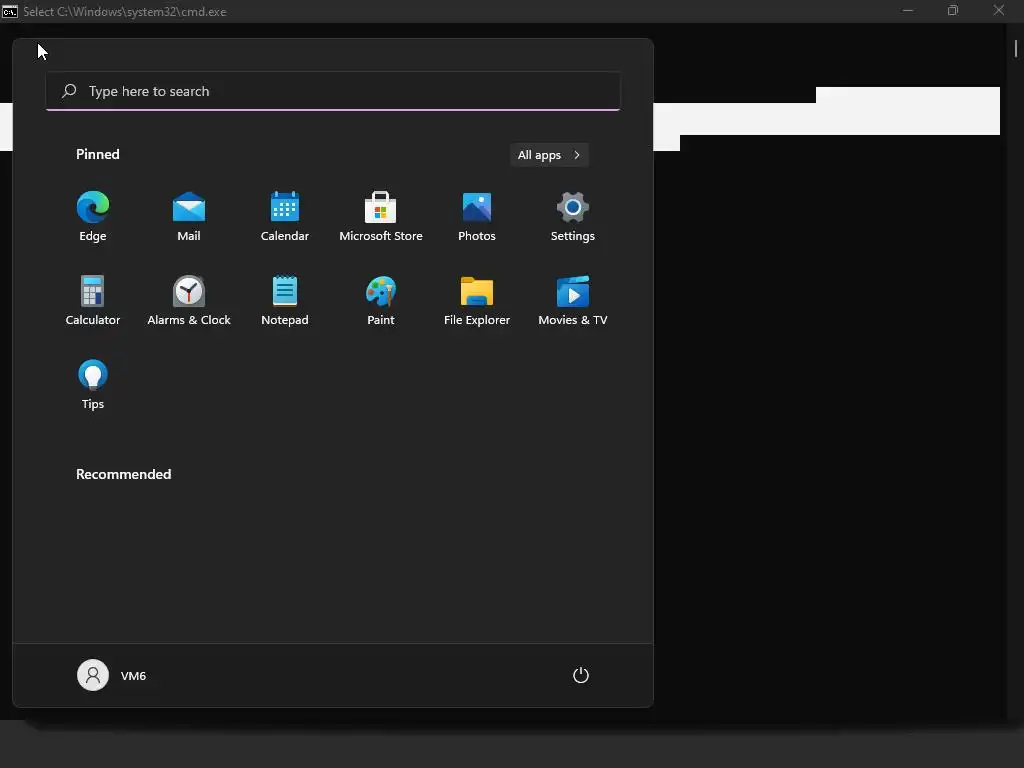
Task: Open the Edge browser from Pinned
Action: coord(93,217)
